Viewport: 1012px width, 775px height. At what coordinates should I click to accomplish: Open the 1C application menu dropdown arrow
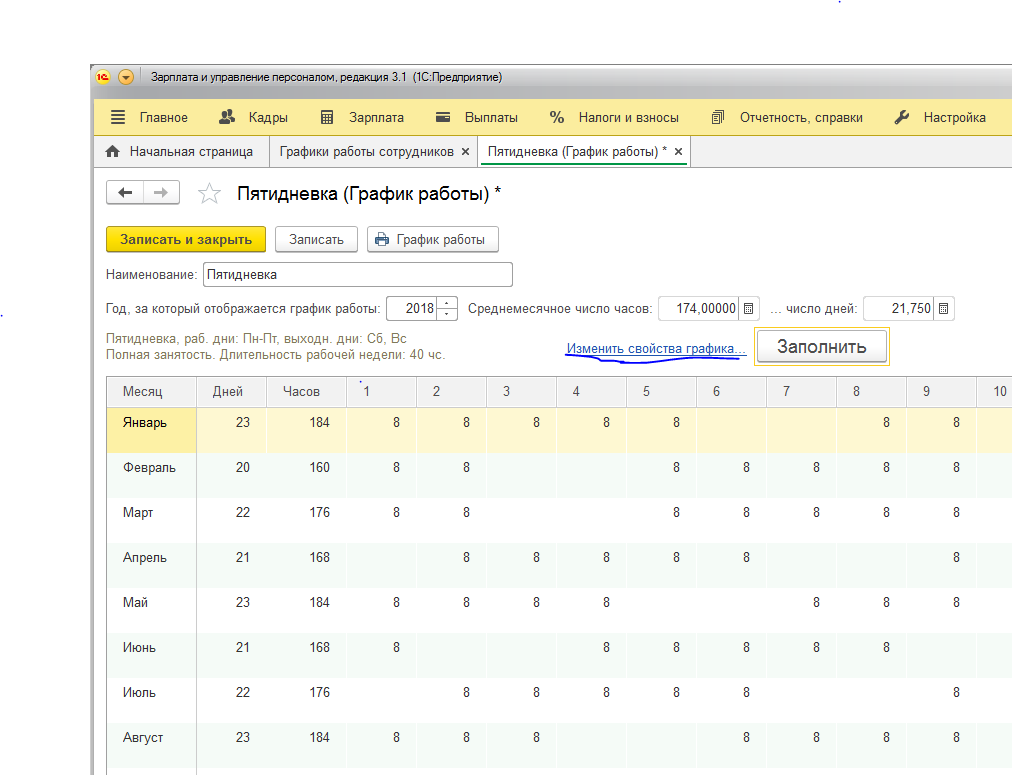point(126,77)
